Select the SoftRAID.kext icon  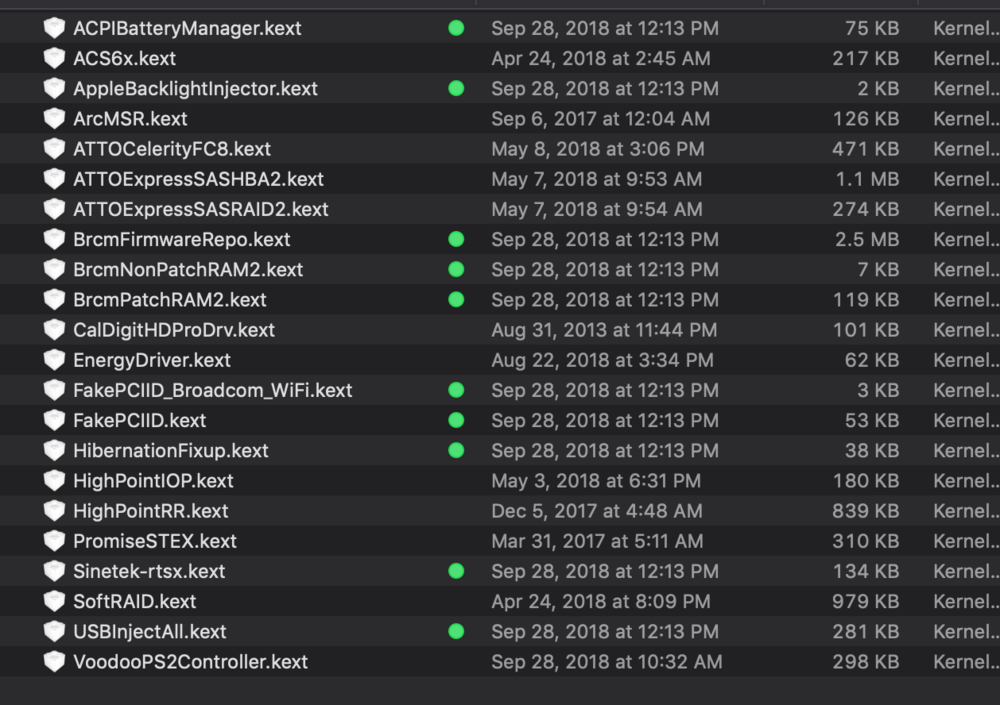54,602
